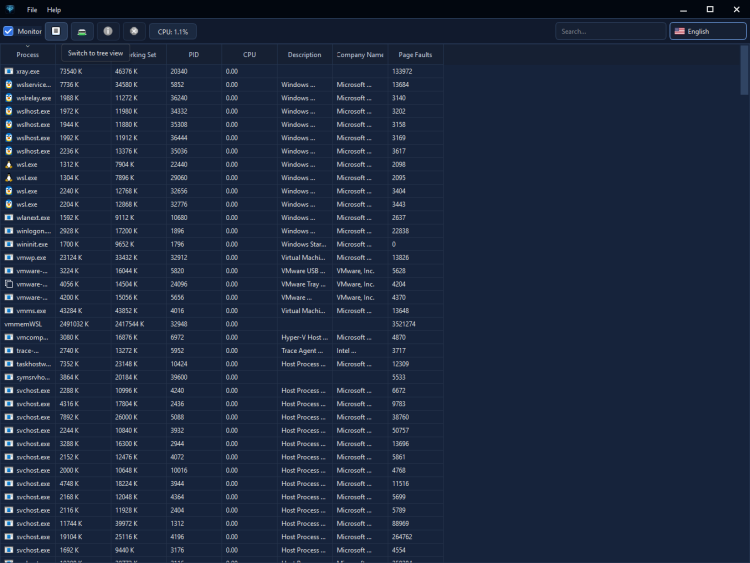Click icon of svchost.exe PID 1312
Screen dimensions: 750x563
coord(9,524)
